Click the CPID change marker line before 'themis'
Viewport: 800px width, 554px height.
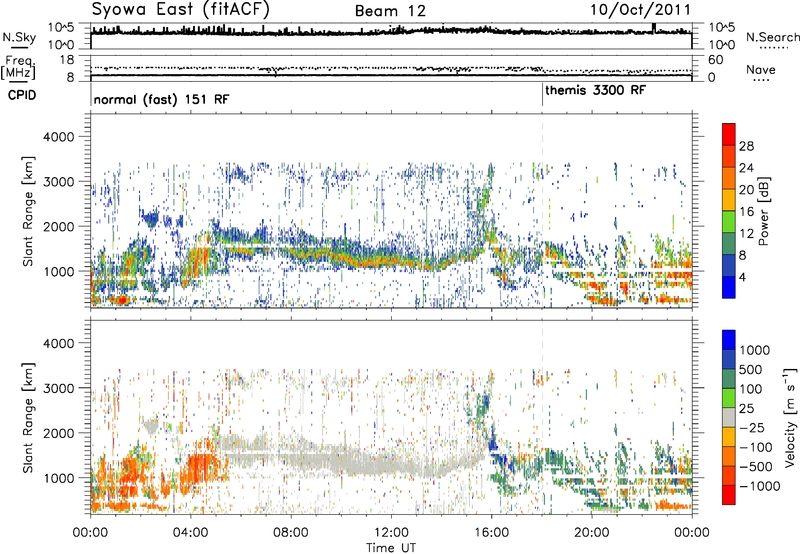tap(542, 94)
